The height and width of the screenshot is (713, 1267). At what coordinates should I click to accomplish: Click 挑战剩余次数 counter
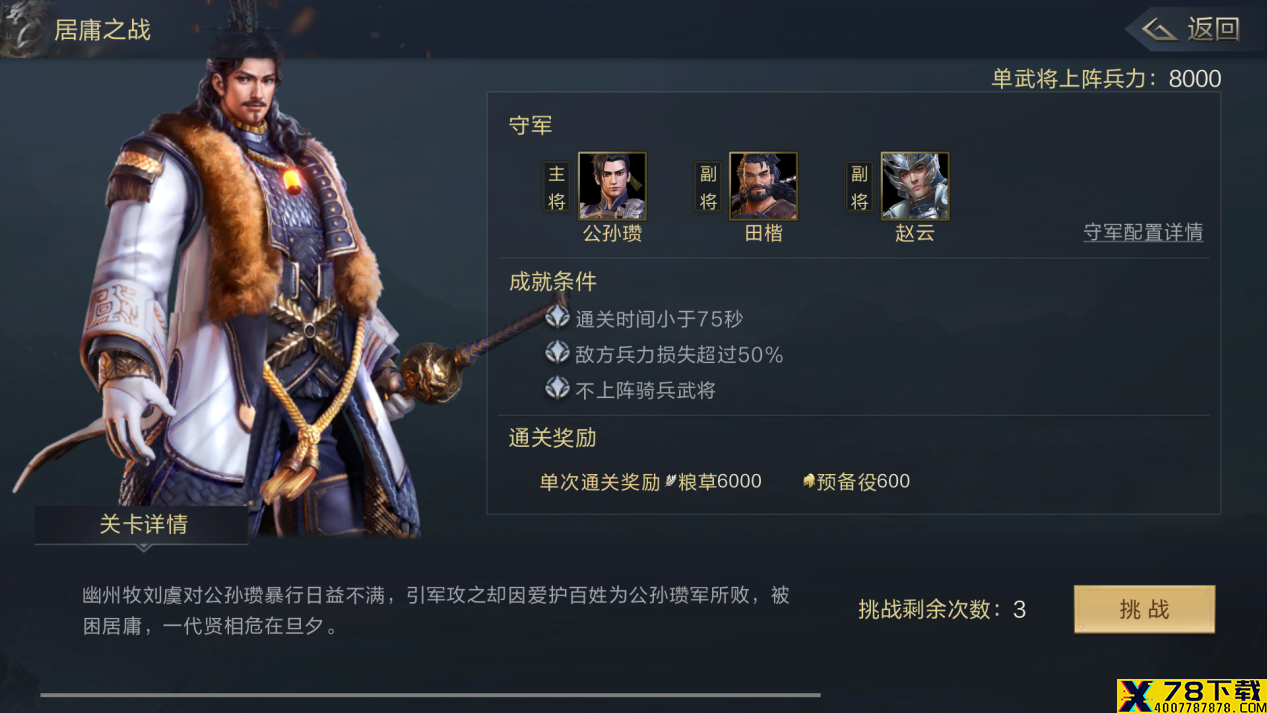pyautogui.click(x=942, y=609)
